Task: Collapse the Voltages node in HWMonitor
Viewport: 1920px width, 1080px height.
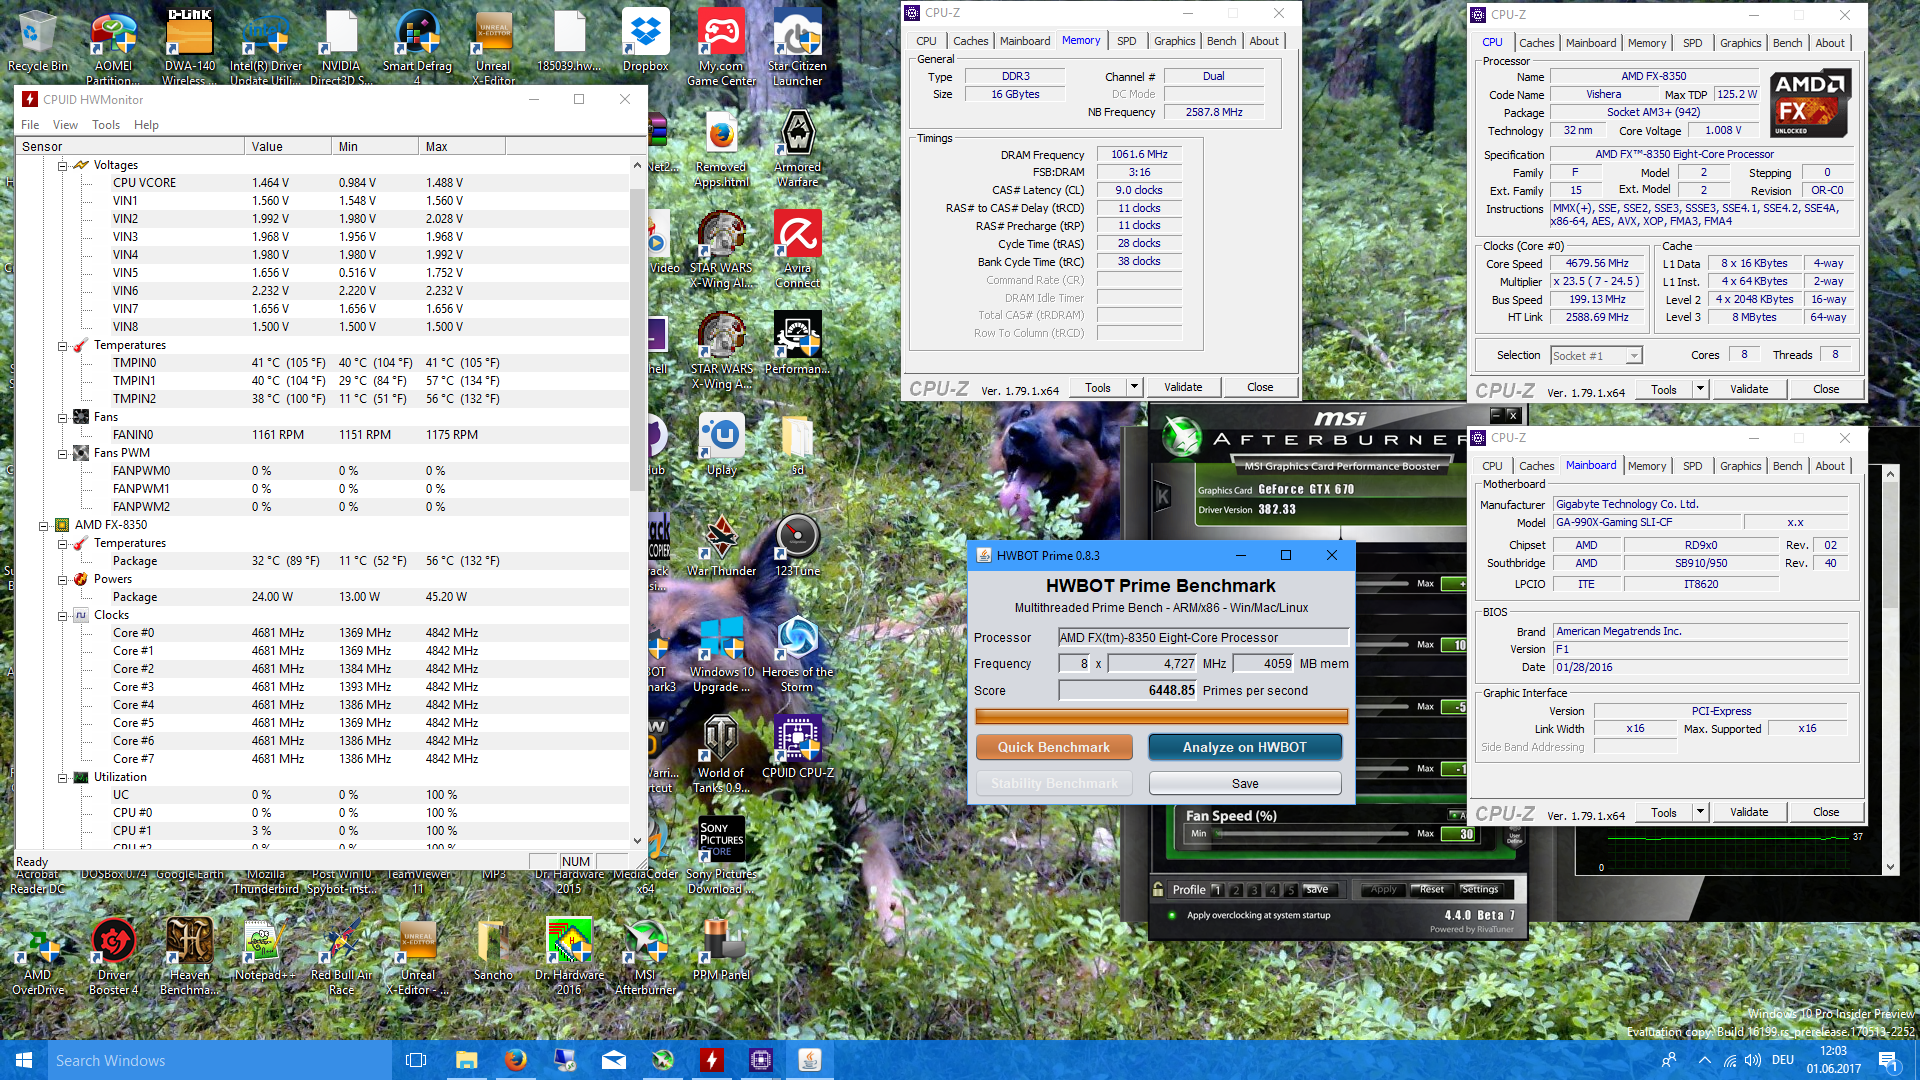Action: 62,165
